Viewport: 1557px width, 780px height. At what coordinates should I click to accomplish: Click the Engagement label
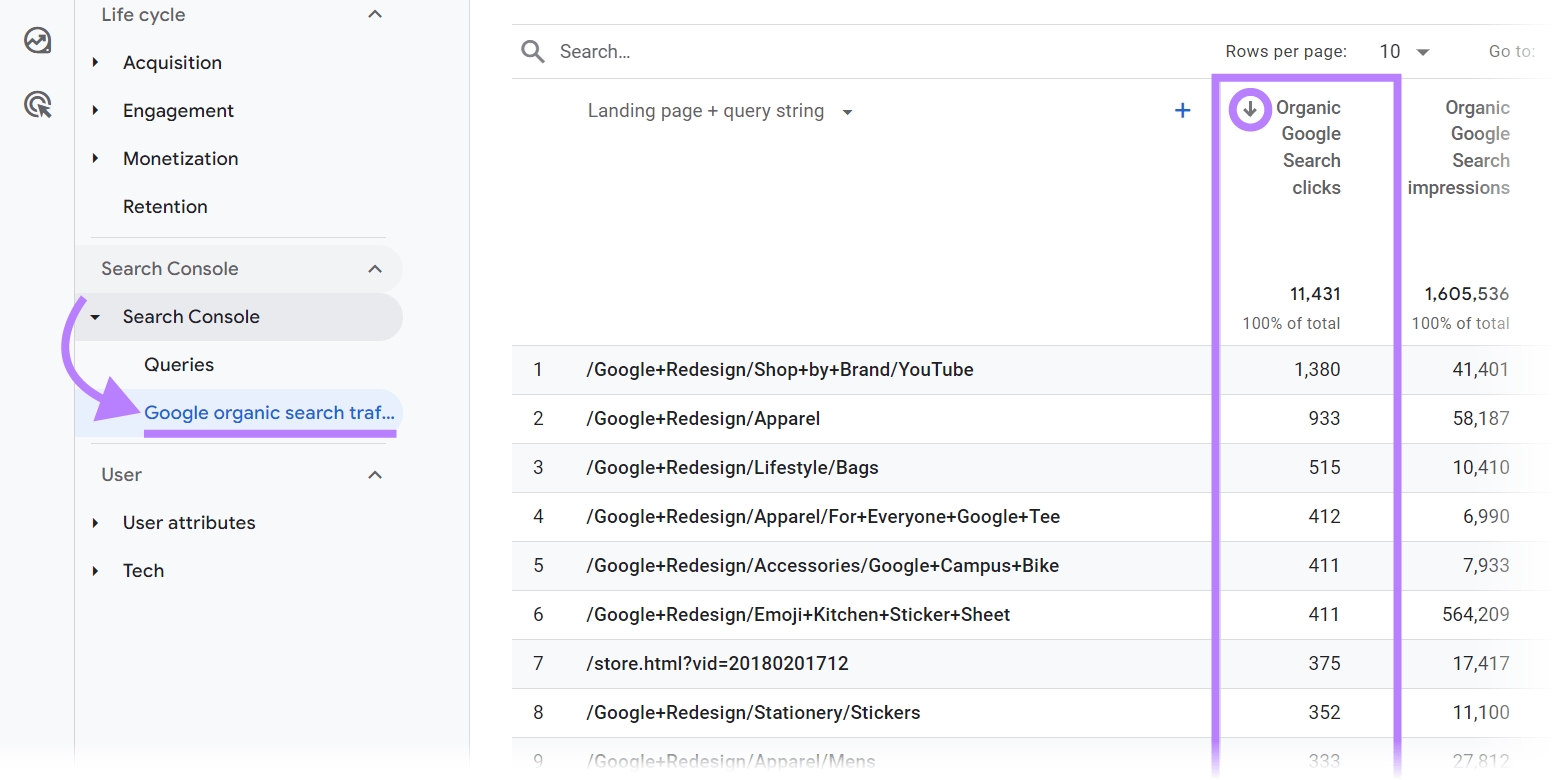click(178, 111)
